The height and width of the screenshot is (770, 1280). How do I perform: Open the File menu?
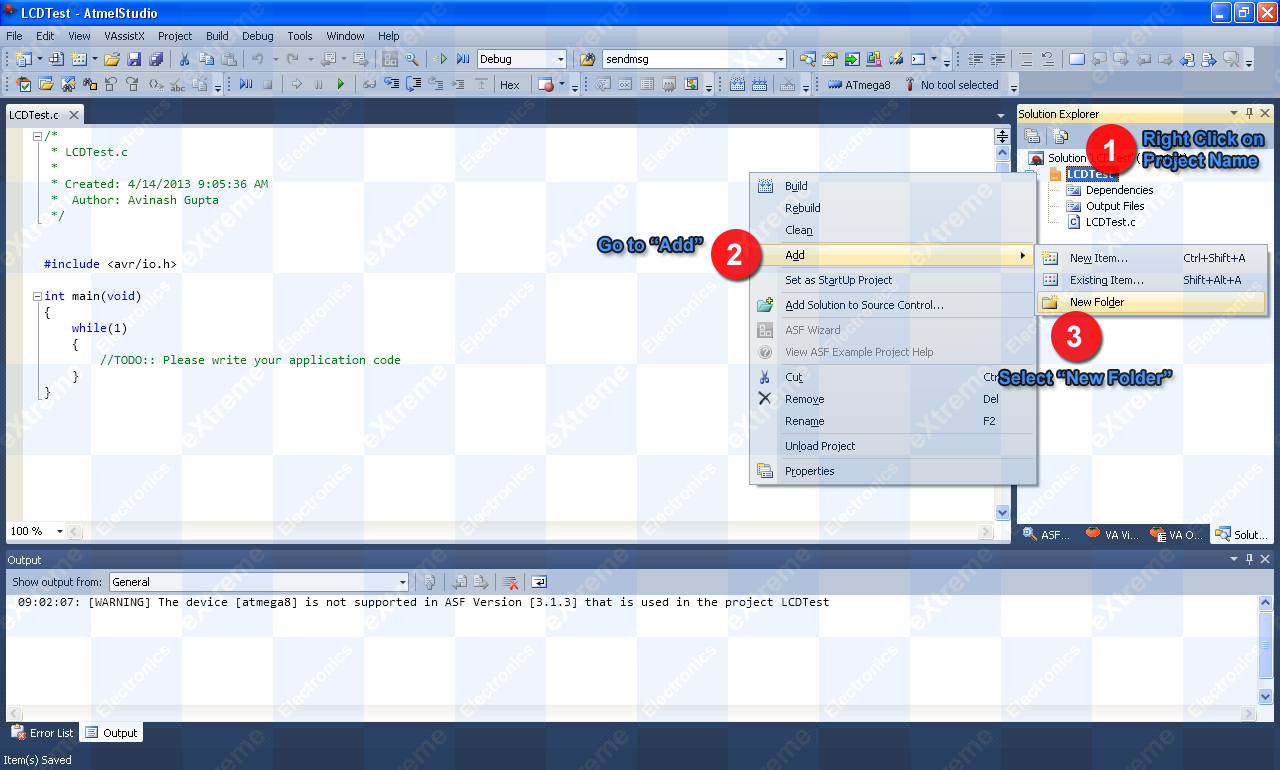[14, 36]
